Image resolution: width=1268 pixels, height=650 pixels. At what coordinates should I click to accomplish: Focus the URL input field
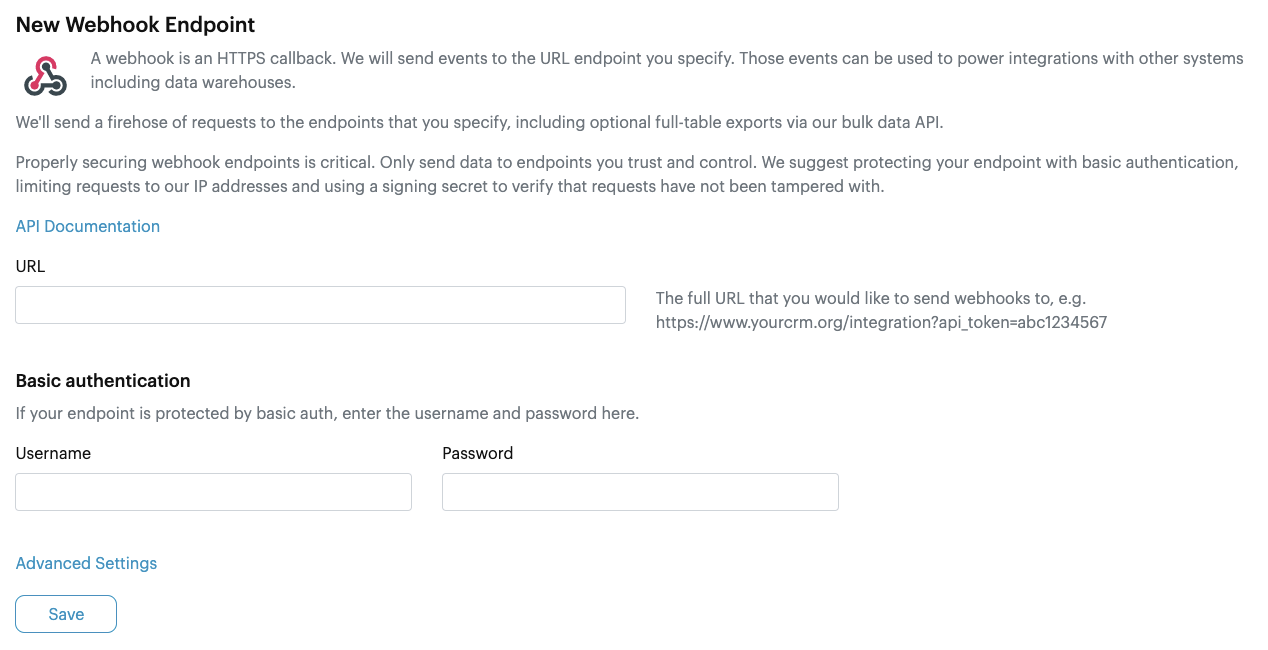click(x=320, y=305)
